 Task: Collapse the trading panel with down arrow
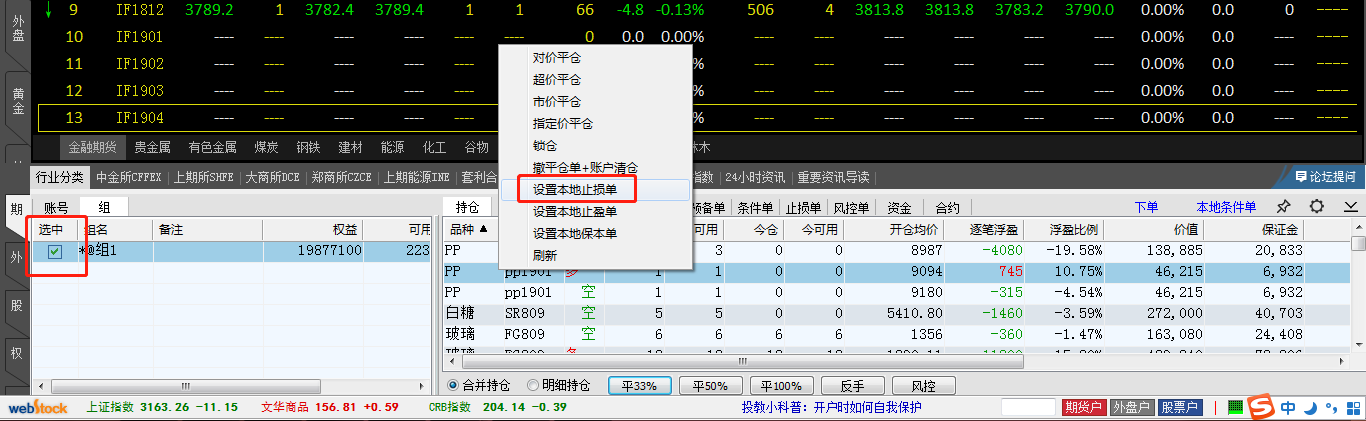[x=1350, y=207]
